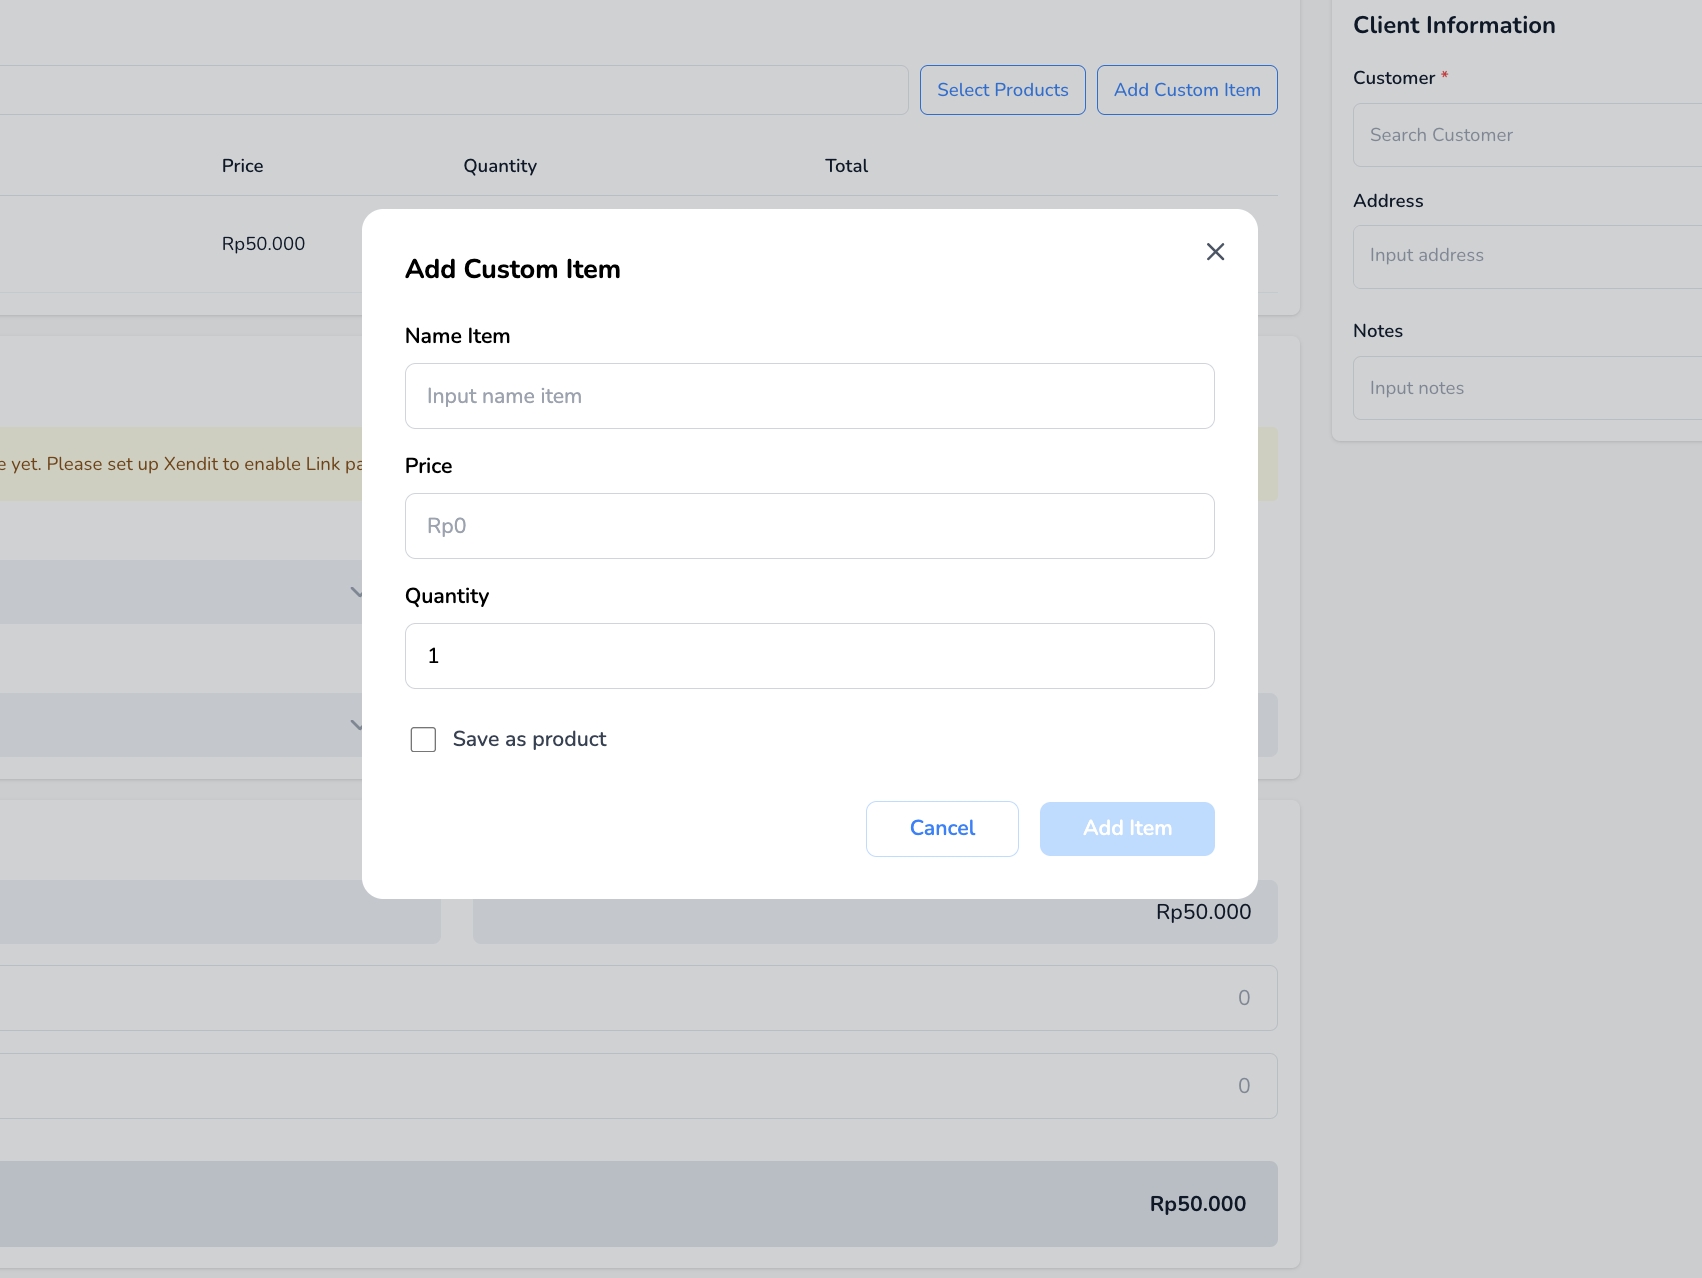This screenshot has height=1278, width=1702.
Task: Open the Select Products button
Action: click(1002, 90)
